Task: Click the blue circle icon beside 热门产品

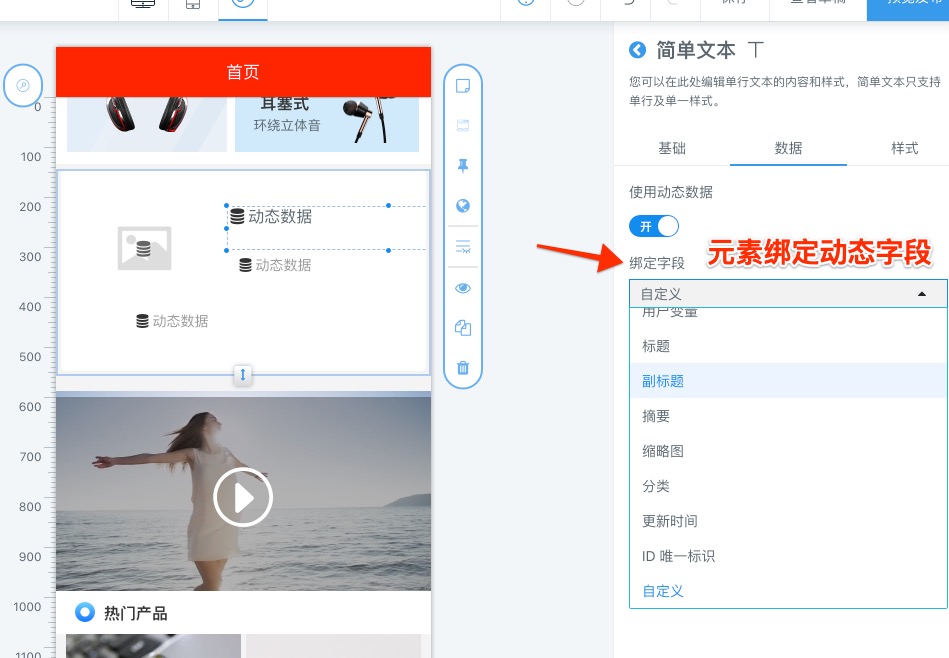Action: tap(85, 613)
